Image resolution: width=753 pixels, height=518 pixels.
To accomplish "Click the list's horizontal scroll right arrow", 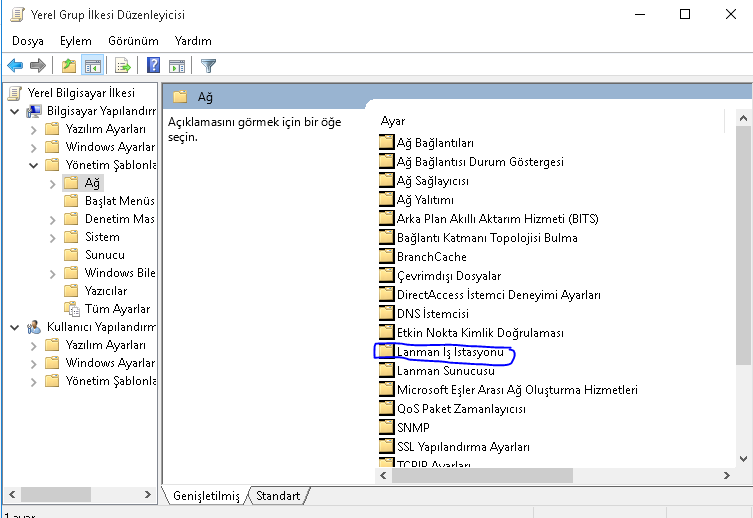I will point(726,475).
